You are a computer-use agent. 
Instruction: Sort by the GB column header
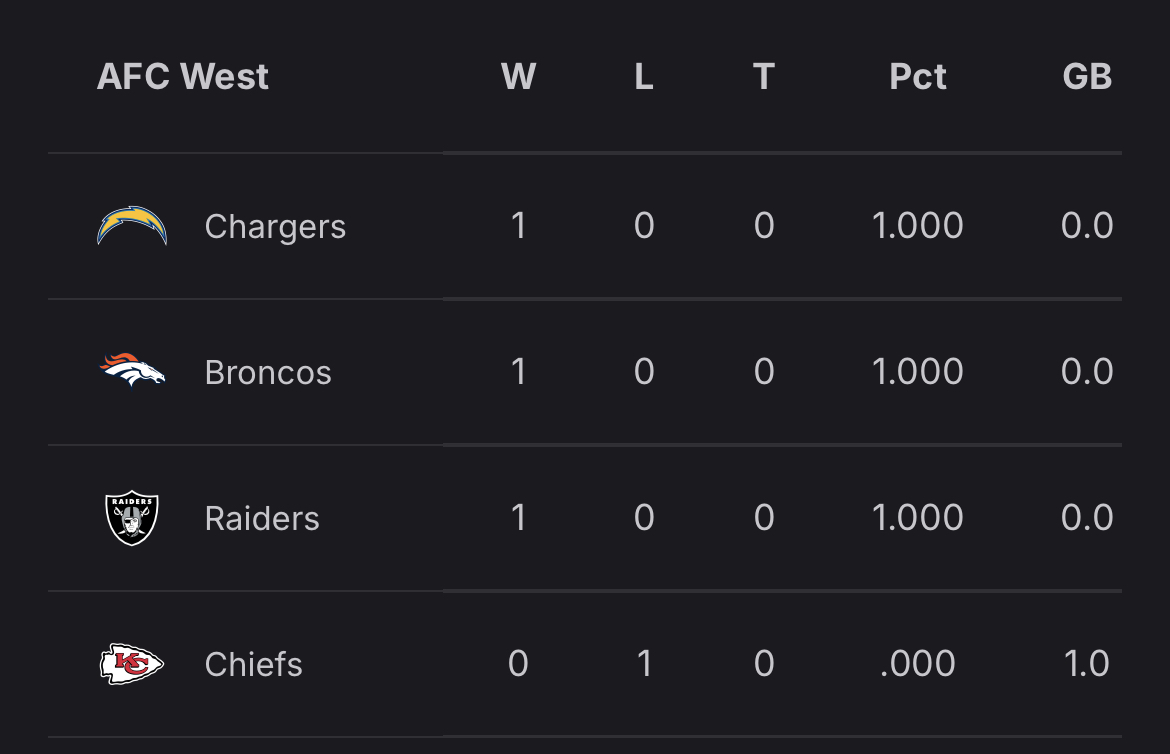(x=1087, y=77)
